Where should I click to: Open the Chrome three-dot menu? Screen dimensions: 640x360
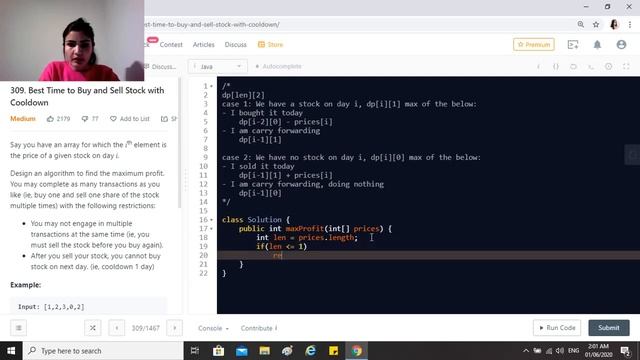pos(630,24)
